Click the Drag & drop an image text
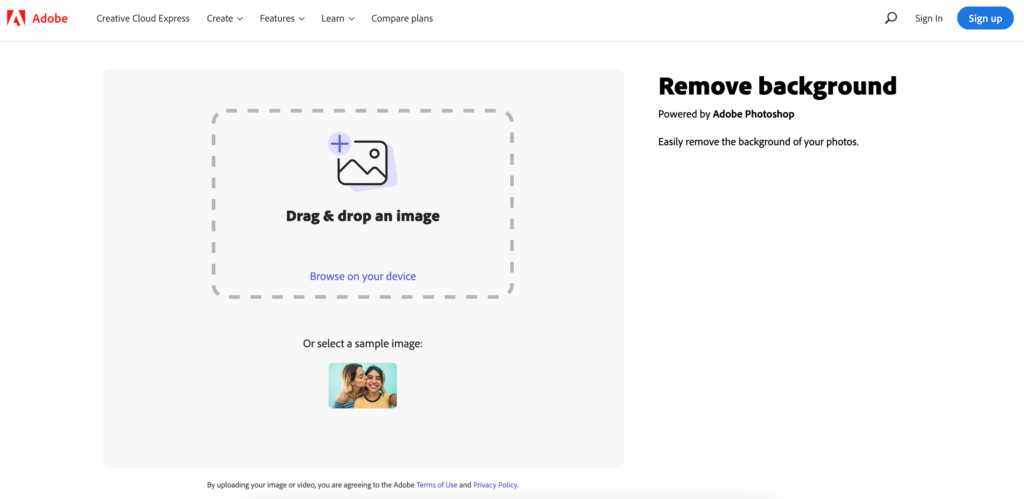Image resolution: width=1024 pixels, height=499 pixels. [x=362, y=216]
